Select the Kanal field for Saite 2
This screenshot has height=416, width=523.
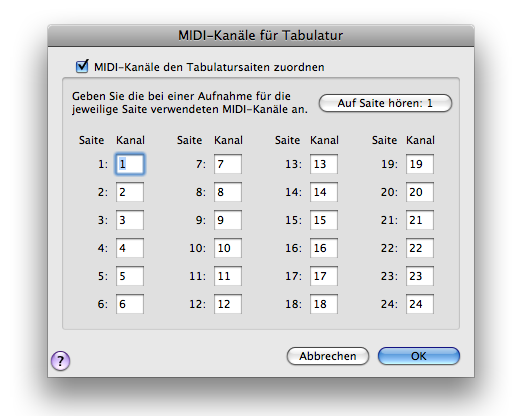[130, 192]
